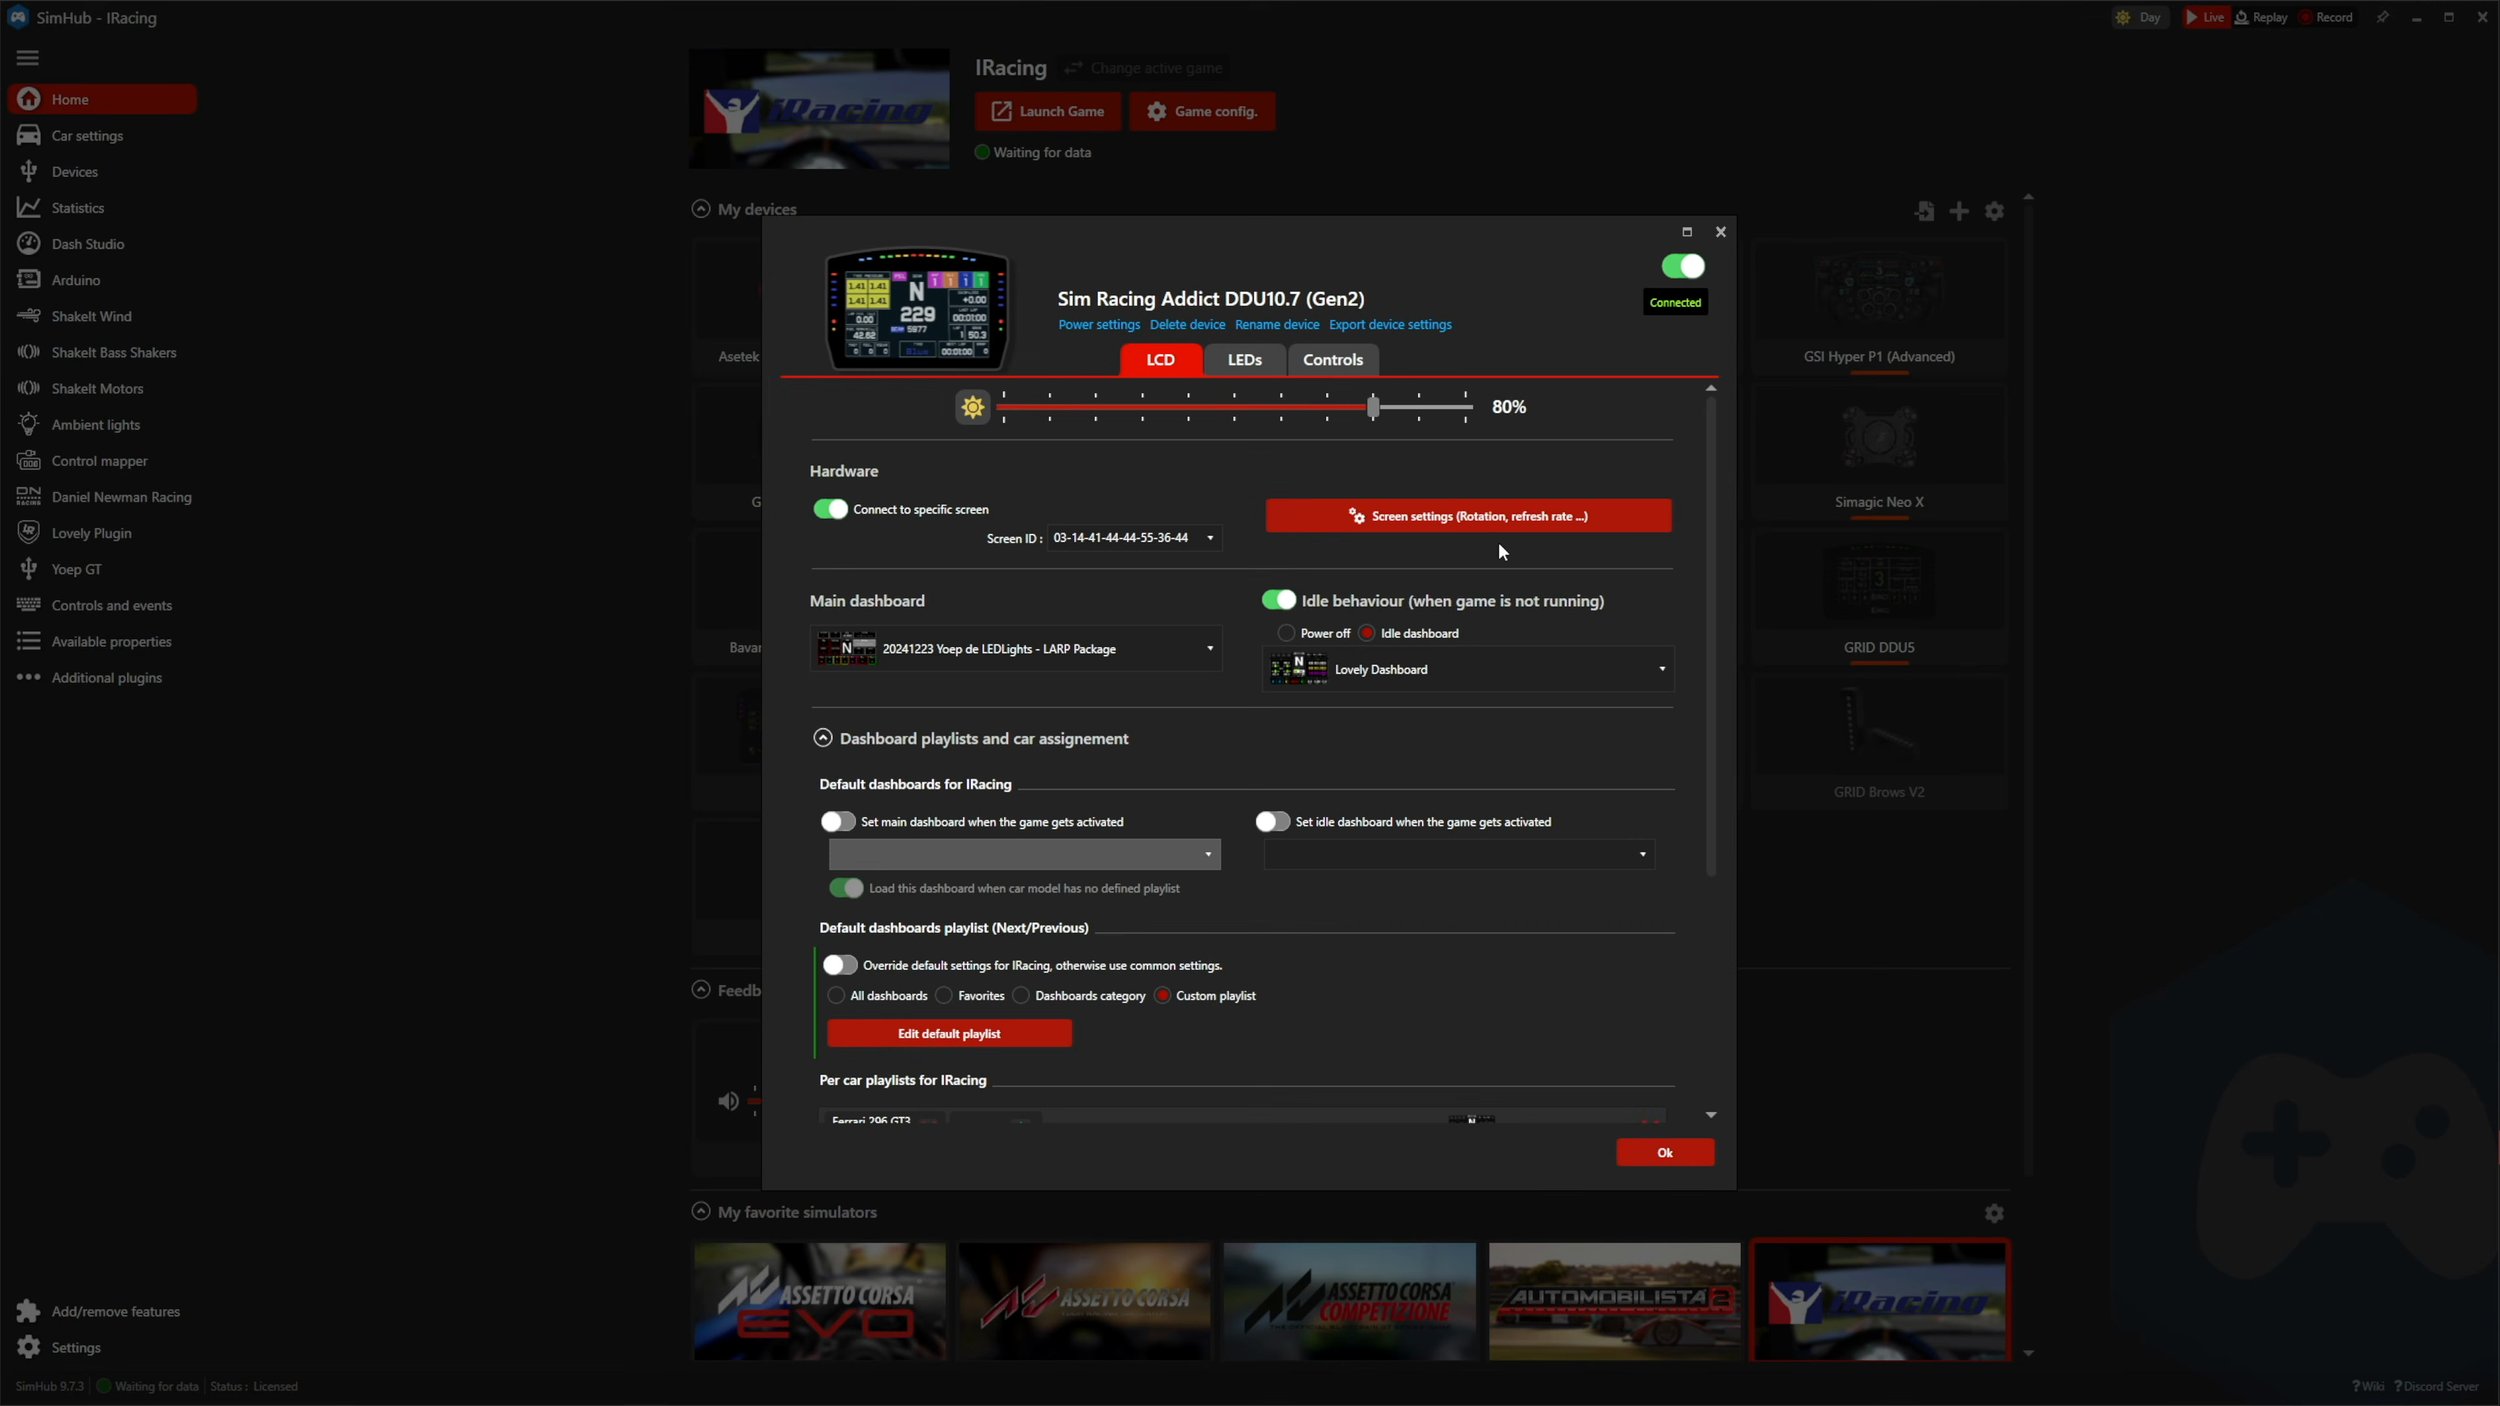Open the Main dashboard dropdown
This screenshot has height=1406, width=2500.
1016,649
